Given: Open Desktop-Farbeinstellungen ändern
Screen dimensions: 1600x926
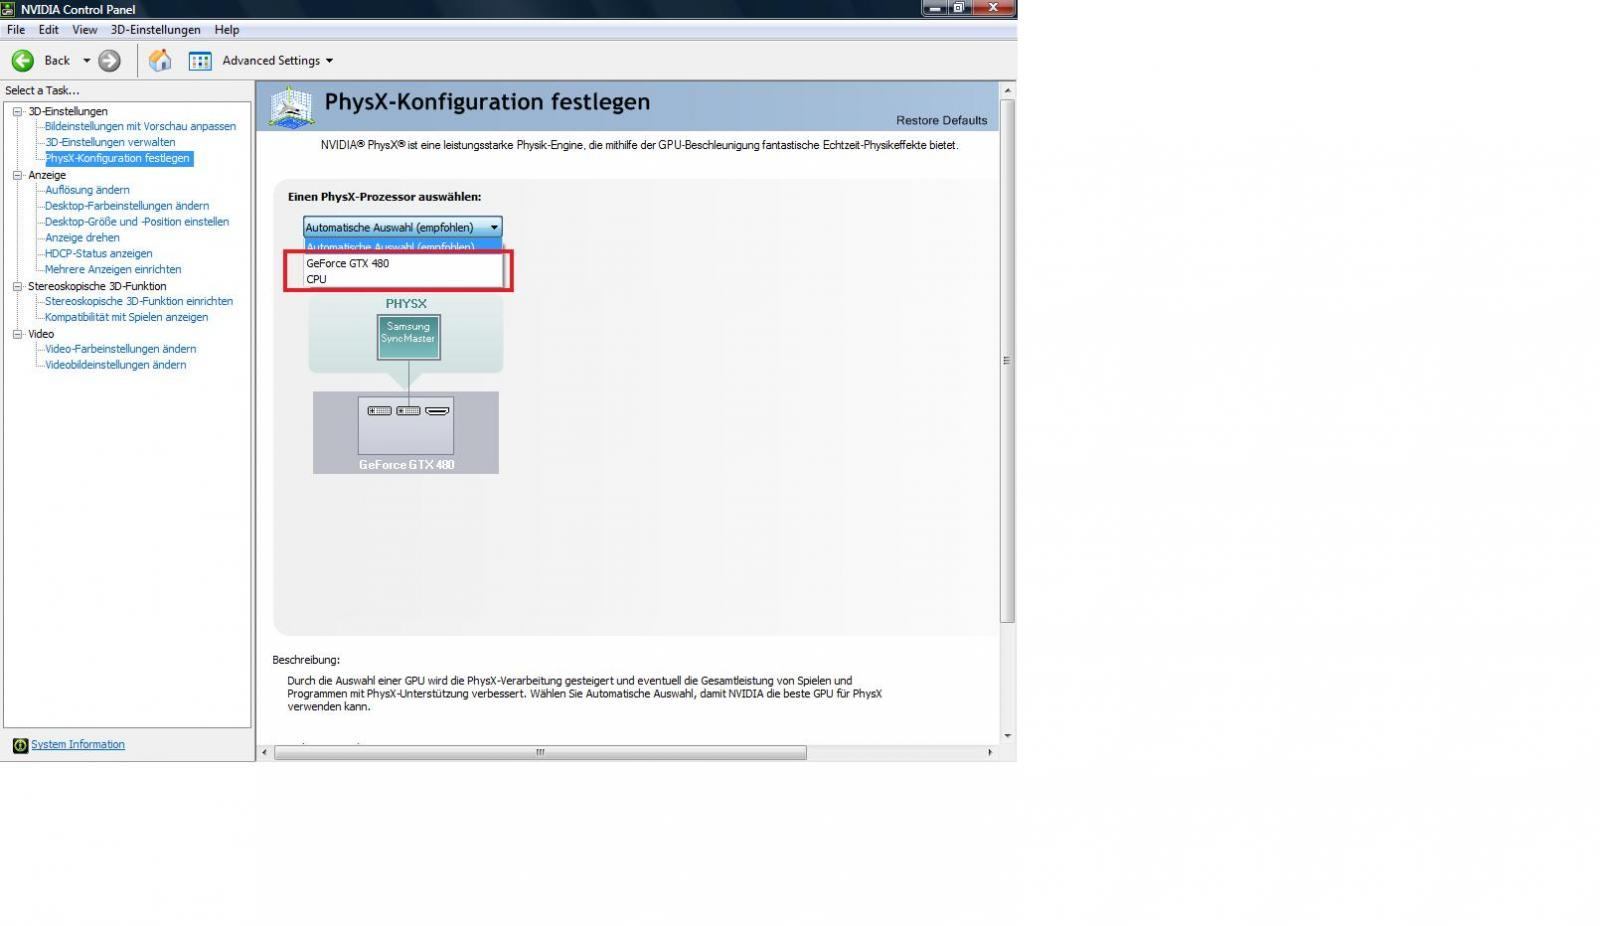Looking at the screenshot, I should 127,206.
